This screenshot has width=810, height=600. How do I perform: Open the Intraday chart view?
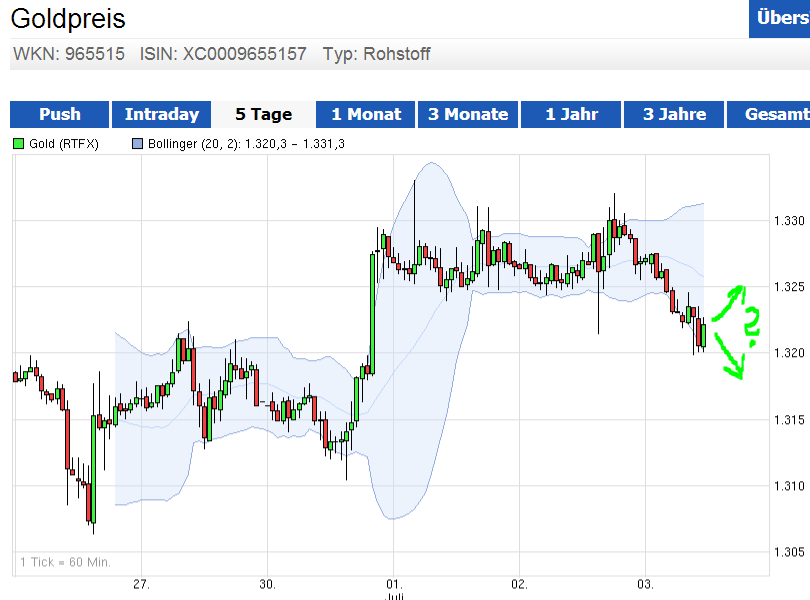tap(162, 115)
